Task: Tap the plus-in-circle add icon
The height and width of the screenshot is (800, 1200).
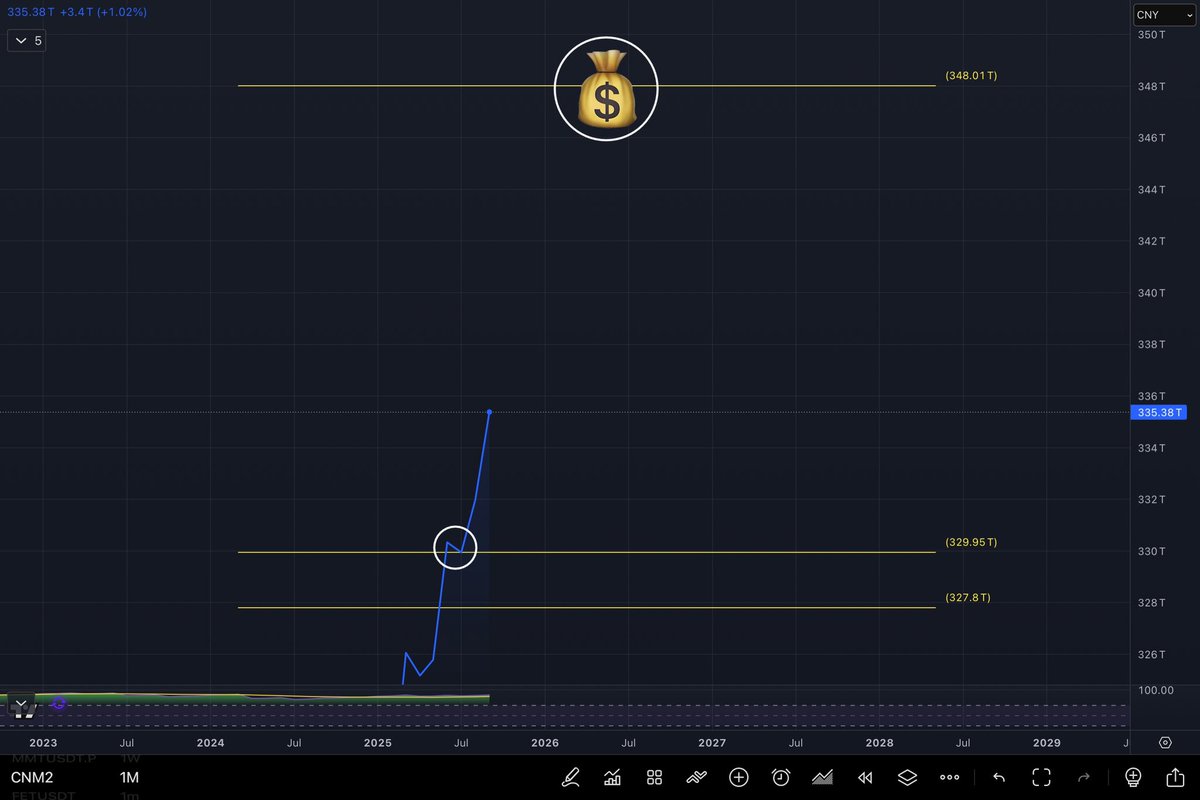Action: [739, 777]
